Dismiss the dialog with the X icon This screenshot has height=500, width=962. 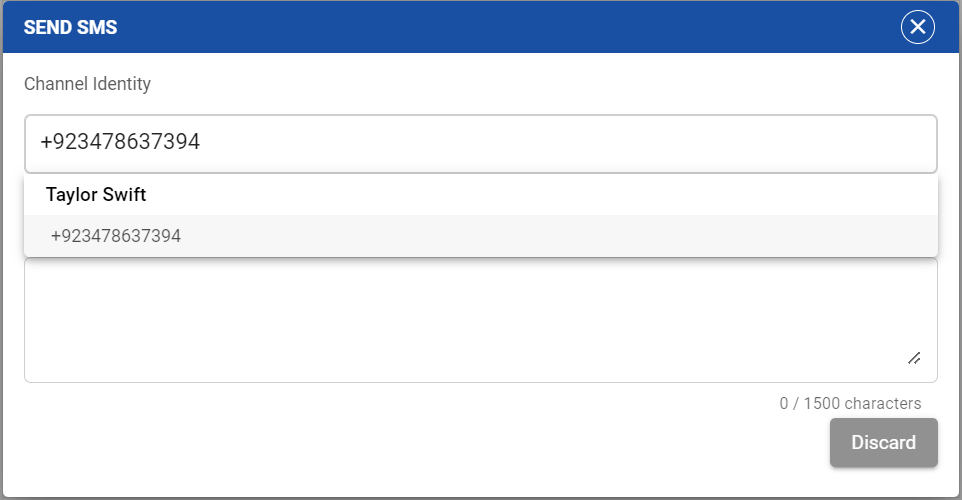[x=917, y=27]
